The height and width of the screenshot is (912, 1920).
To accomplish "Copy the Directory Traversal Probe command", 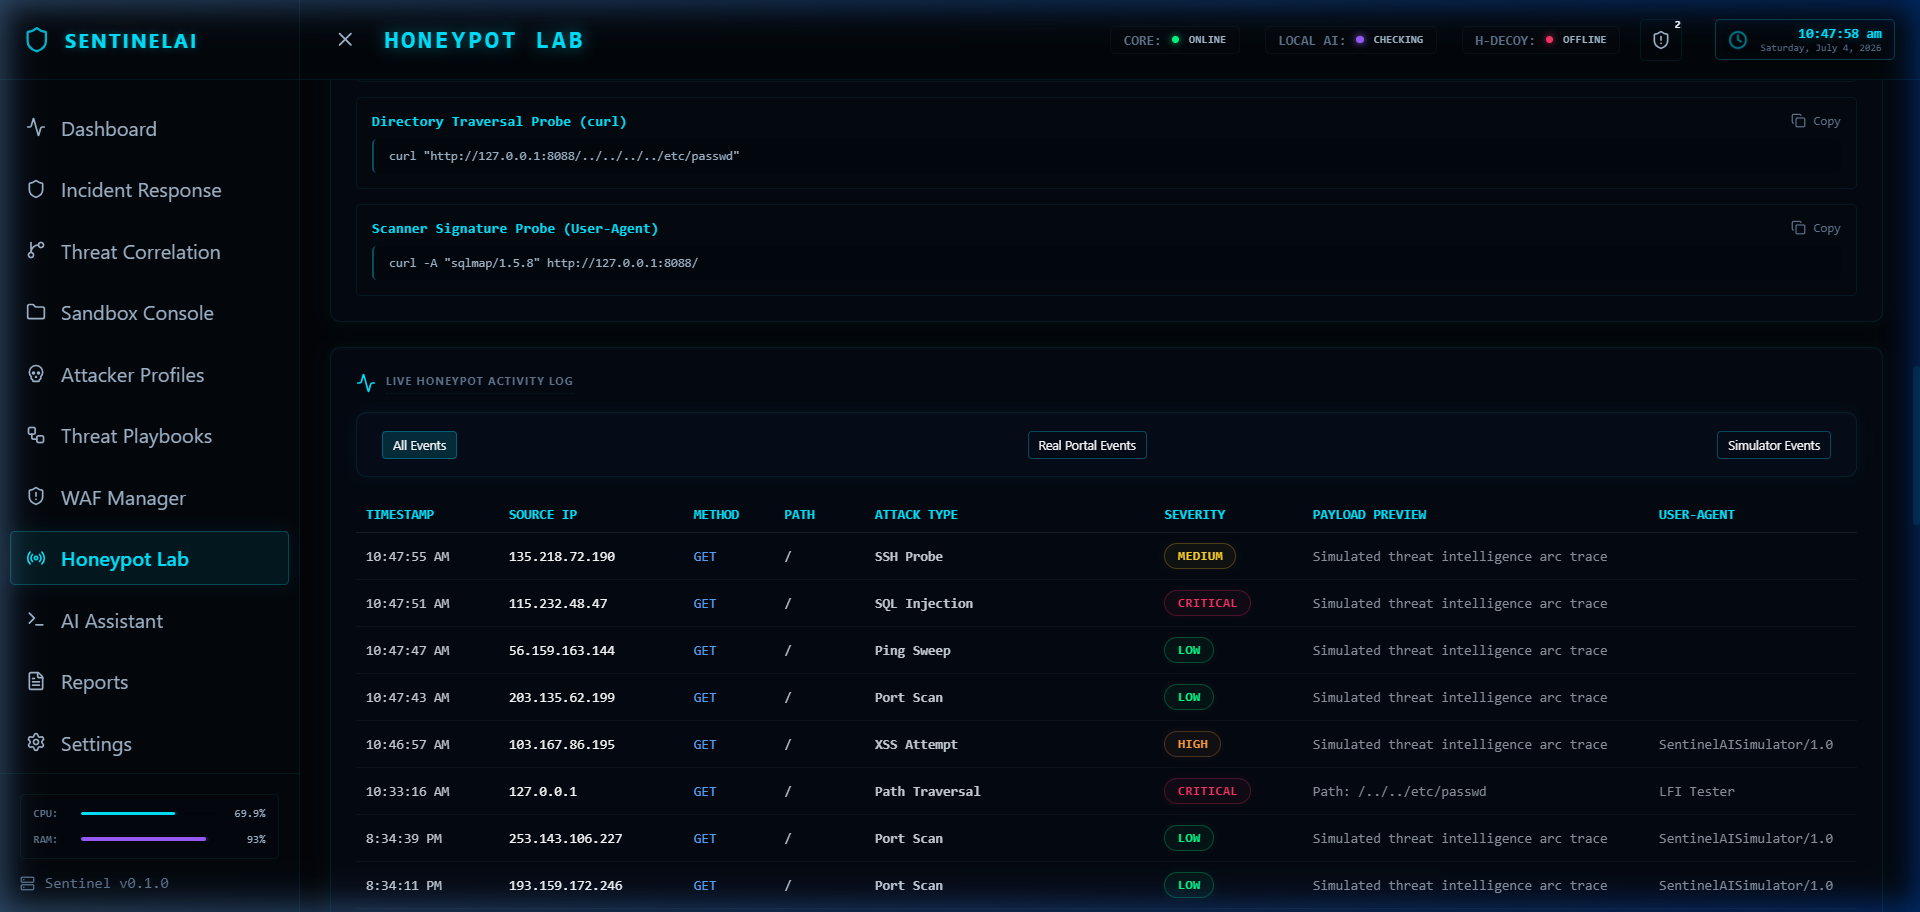I will tap(1816, 121).
